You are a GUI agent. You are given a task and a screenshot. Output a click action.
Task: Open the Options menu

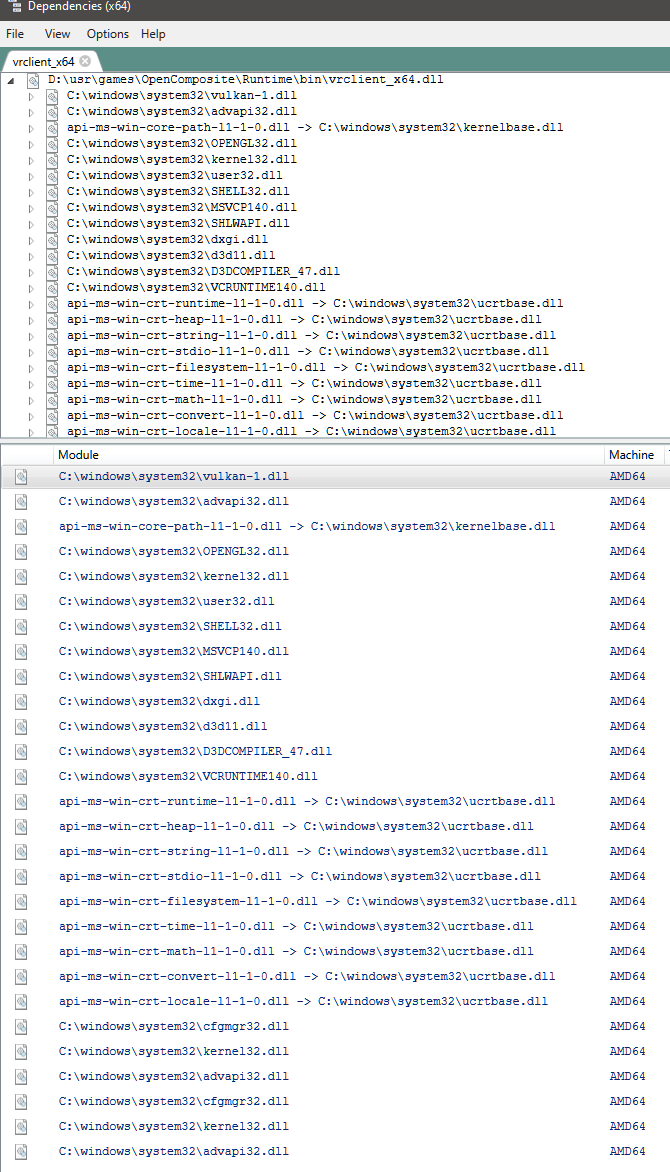pyautogui.click(x=108, y=34)
